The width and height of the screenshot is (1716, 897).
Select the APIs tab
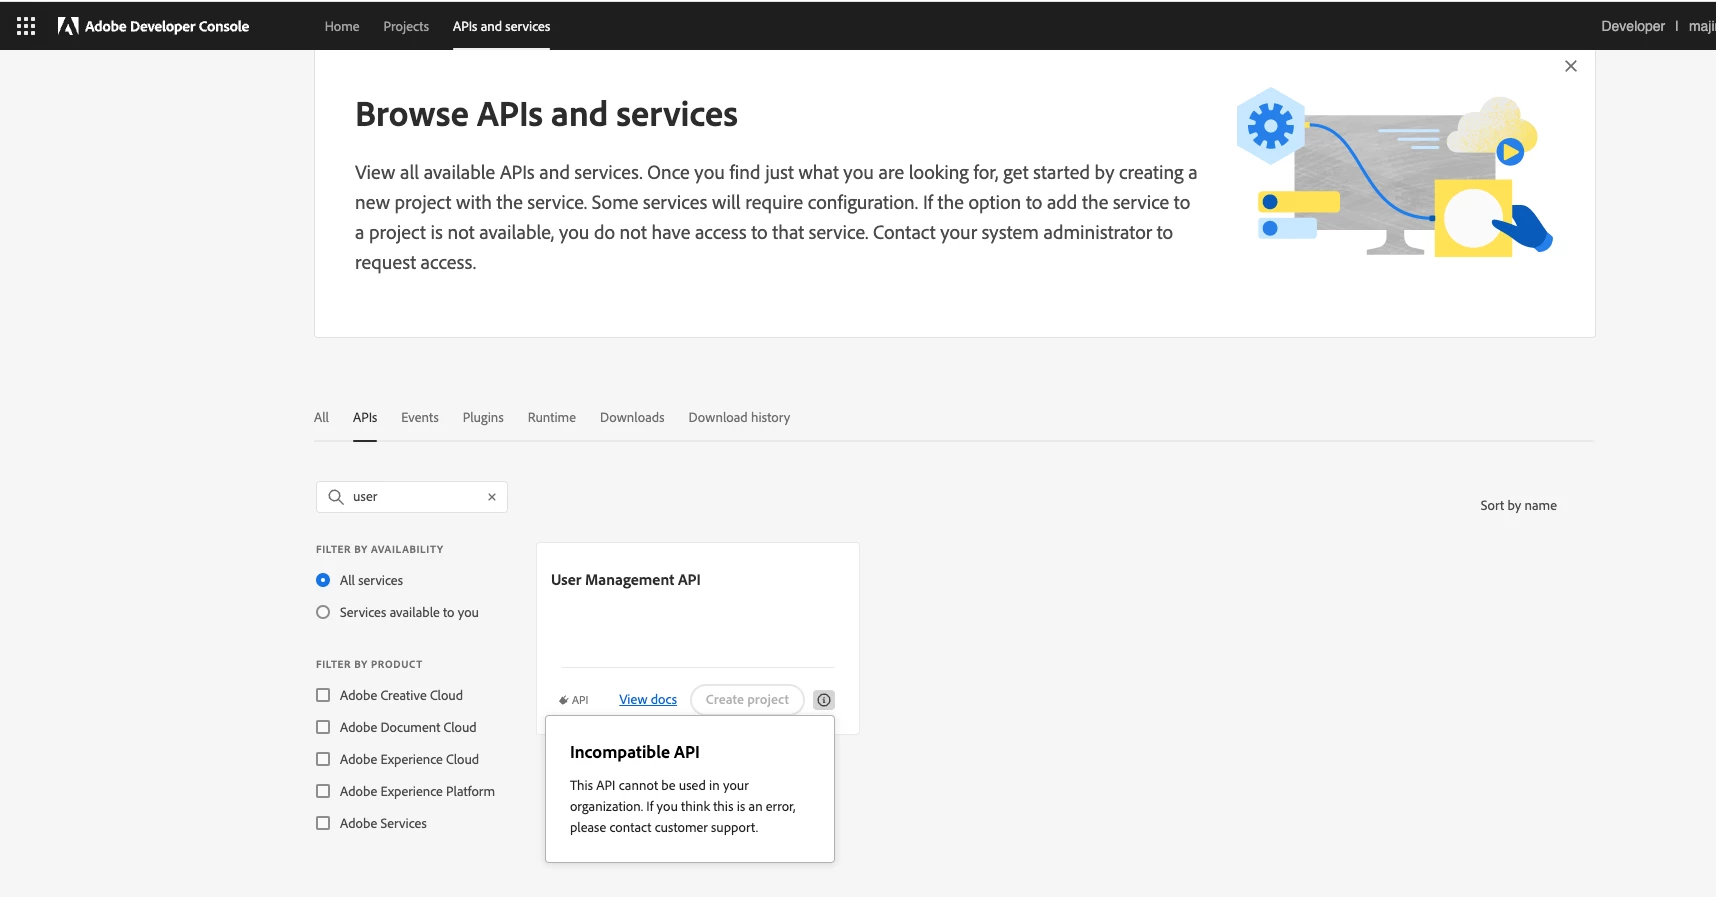(365, 418)
